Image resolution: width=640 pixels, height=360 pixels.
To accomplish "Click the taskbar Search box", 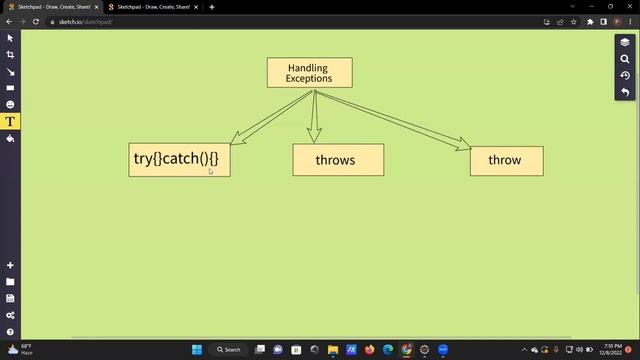I will click(x=229, y=350).
